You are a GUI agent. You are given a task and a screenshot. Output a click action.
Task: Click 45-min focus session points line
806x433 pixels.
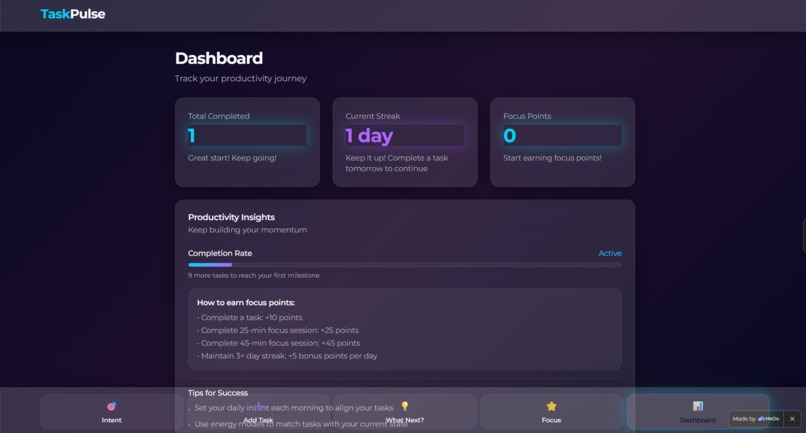pyautogui.click(x=279, y=343)
